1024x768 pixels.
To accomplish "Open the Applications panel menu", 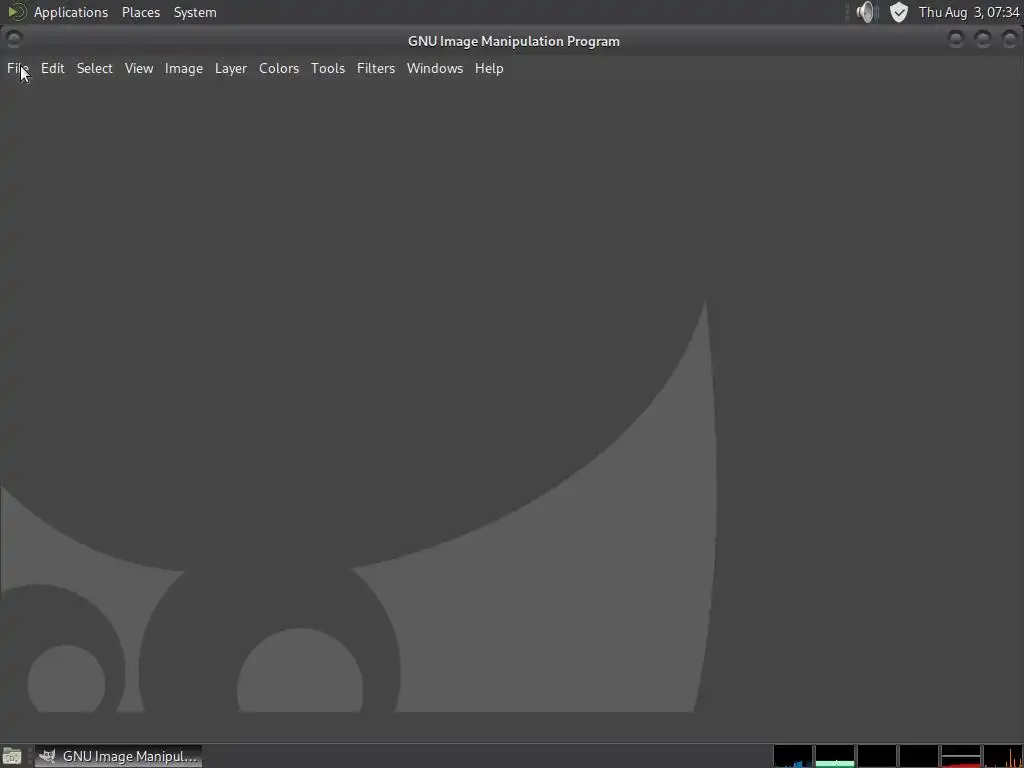I will point(71,12).
